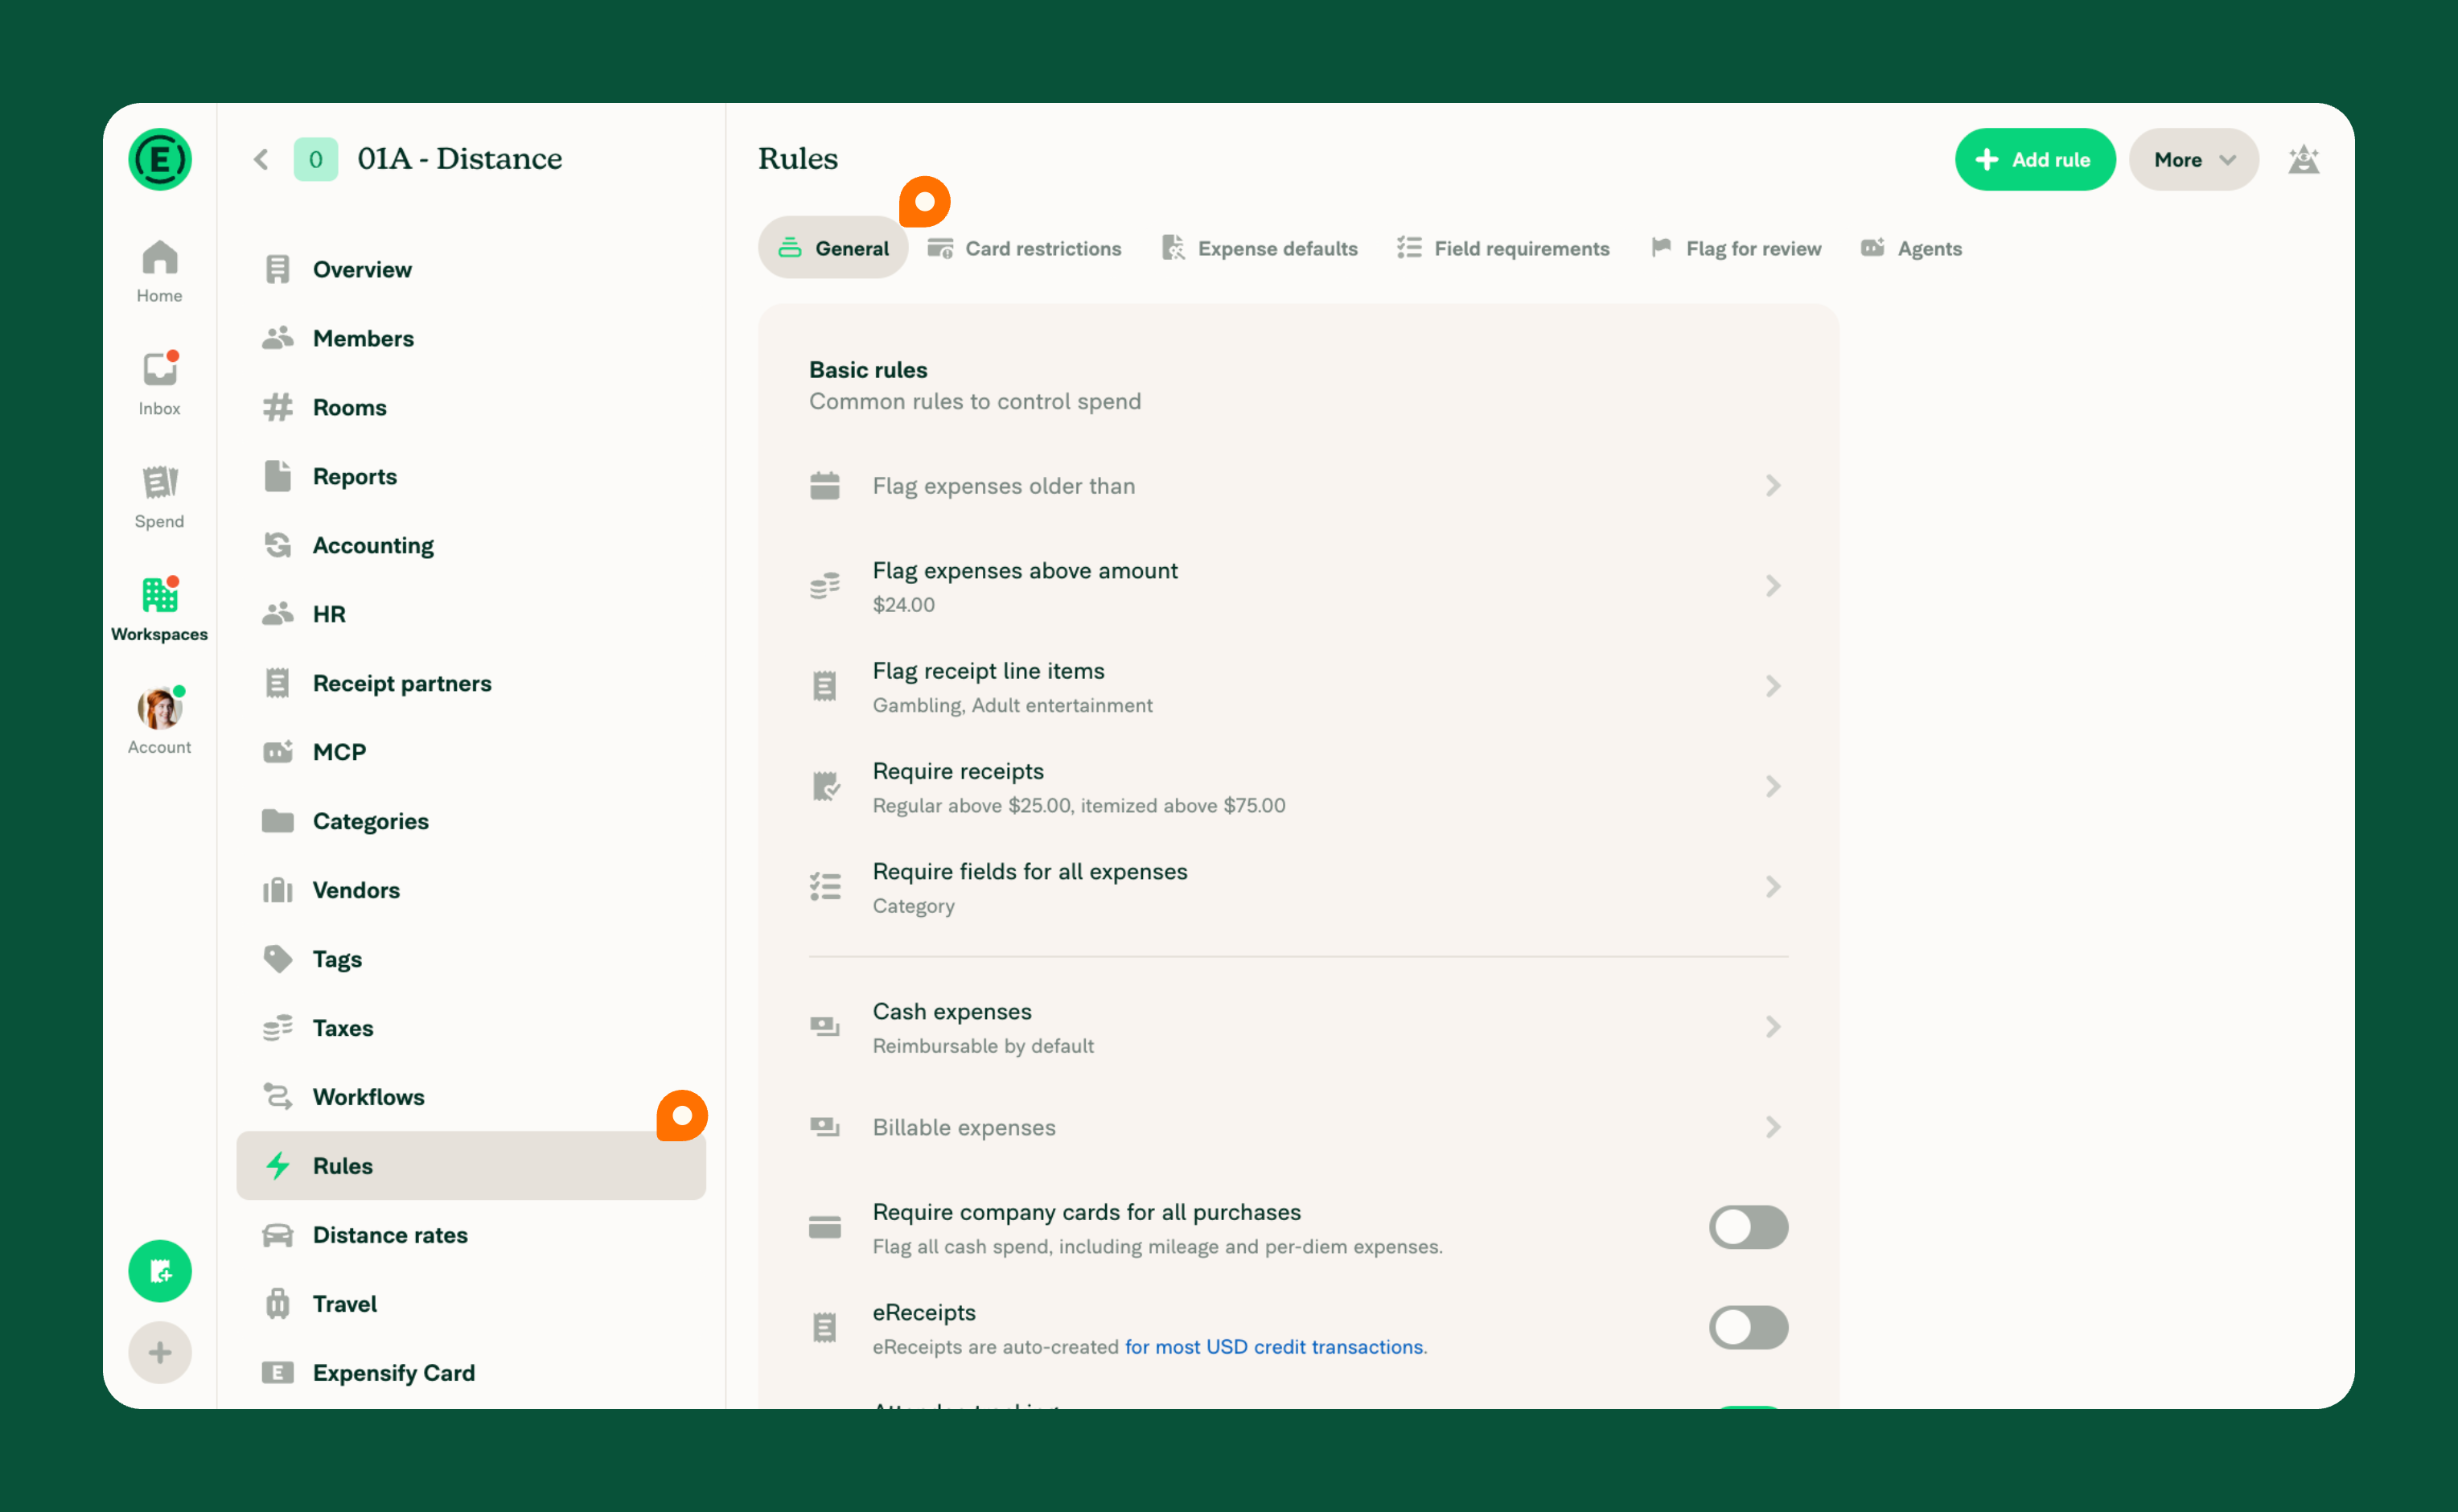This screenshot has height=1512, width=2458.
Task: Switch to Field requirements tab
Action: point(1504,248)
